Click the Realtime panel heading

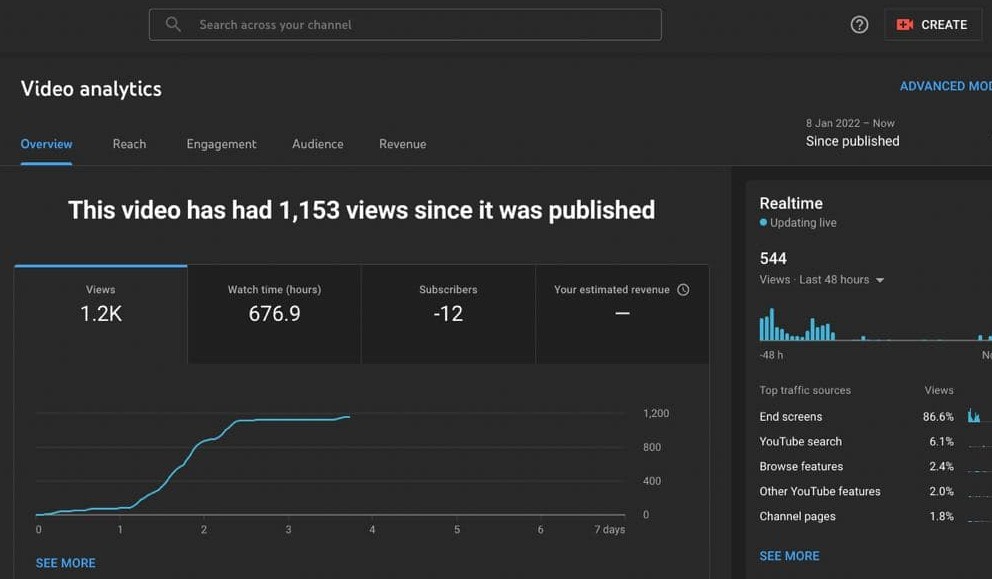click(791, 203)
